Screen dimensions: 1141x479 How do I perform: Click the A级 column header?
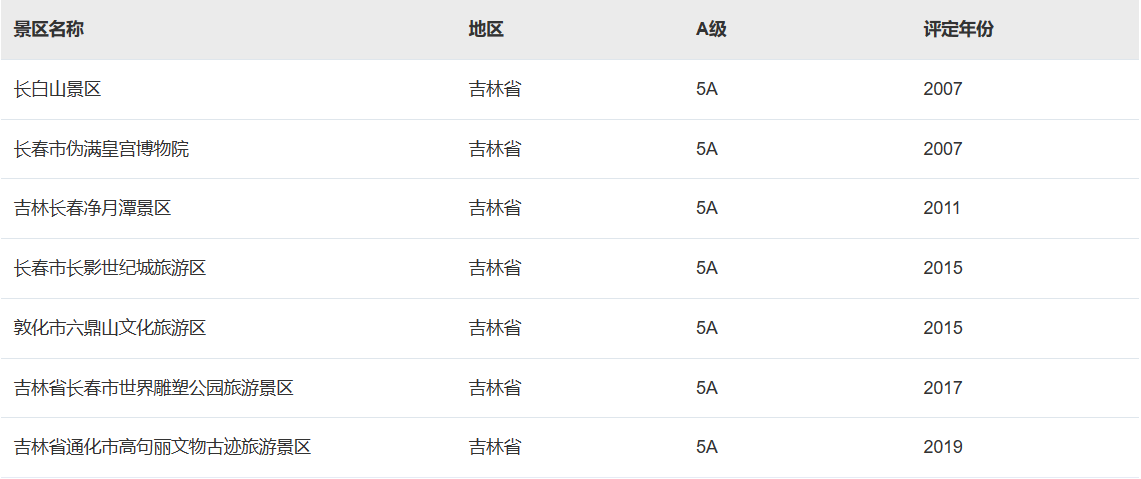tap(711, 29)
